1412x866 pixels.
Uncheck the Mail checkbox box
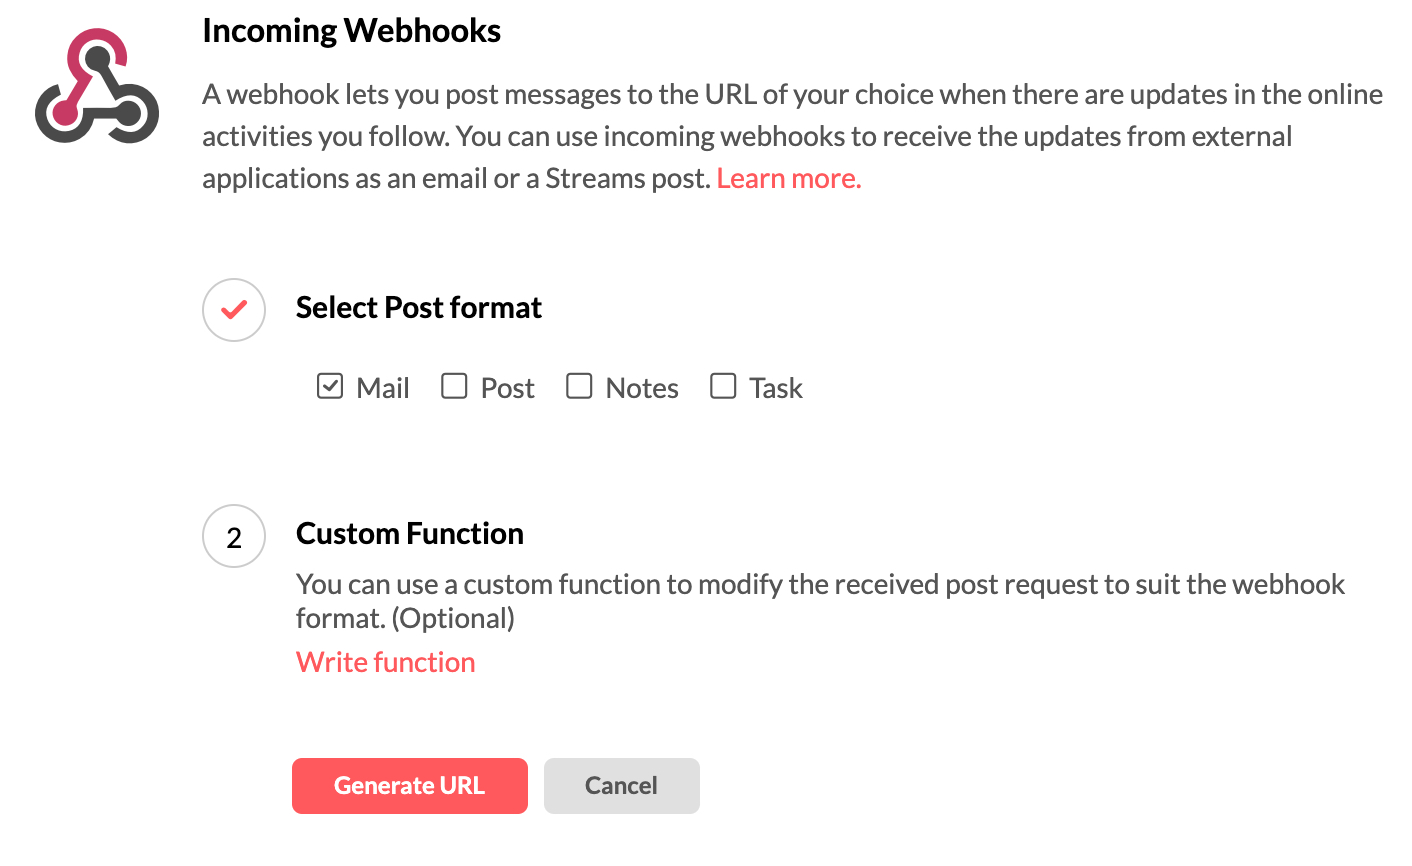click(330, 386)
